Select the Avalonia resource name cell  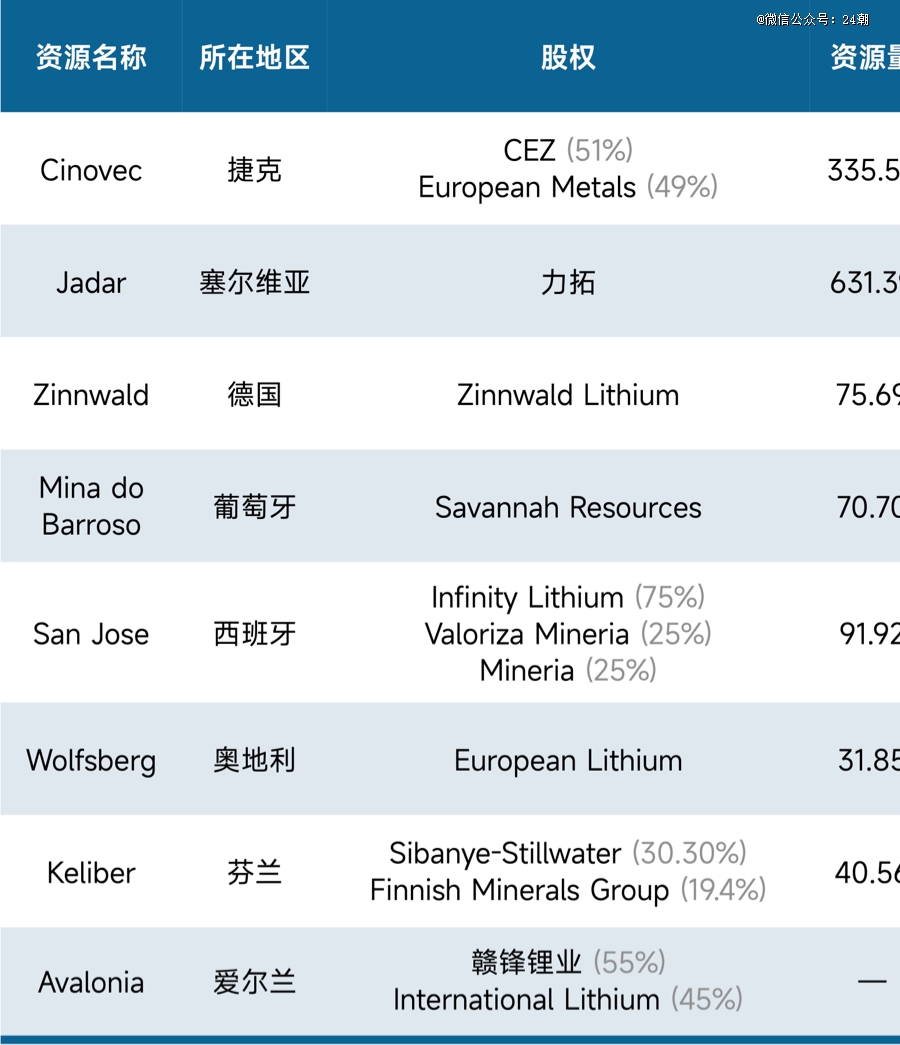coord(91,982)
